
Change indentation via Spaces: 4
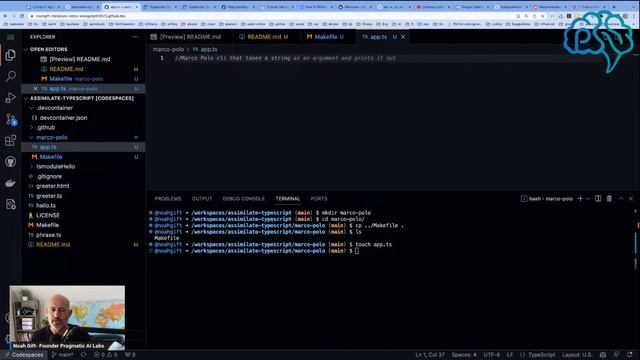point(464,355)
